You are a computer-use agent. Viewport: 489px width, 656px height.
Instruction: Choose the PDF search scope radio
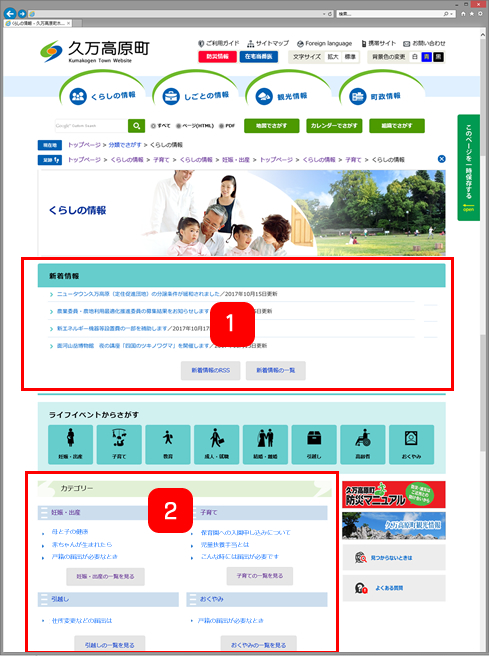click(x=221, y=126)
